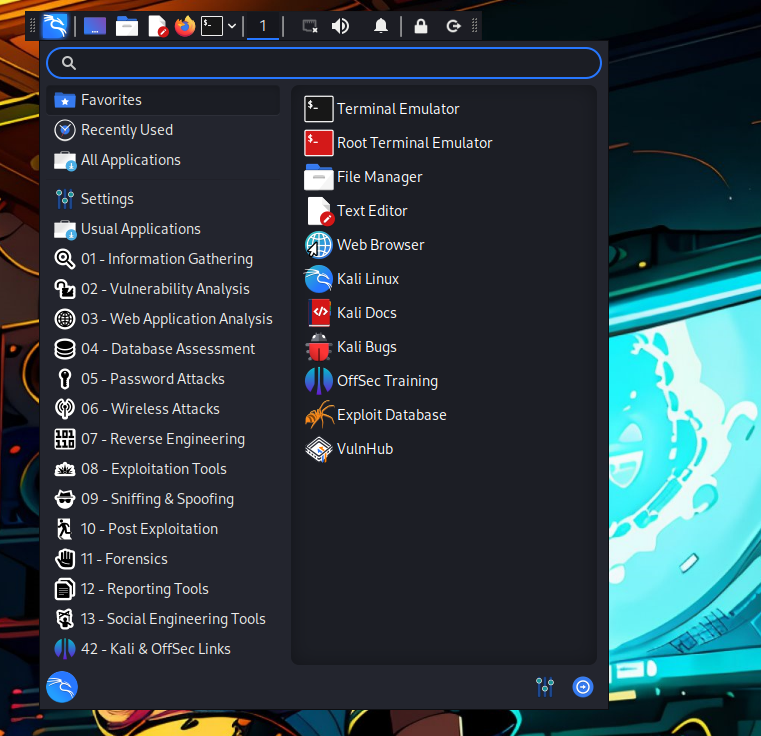The width and height of the screenshot is (761, 736).
Task: Open 03 - Web Application Analysis category
Action: coord(163,319)
